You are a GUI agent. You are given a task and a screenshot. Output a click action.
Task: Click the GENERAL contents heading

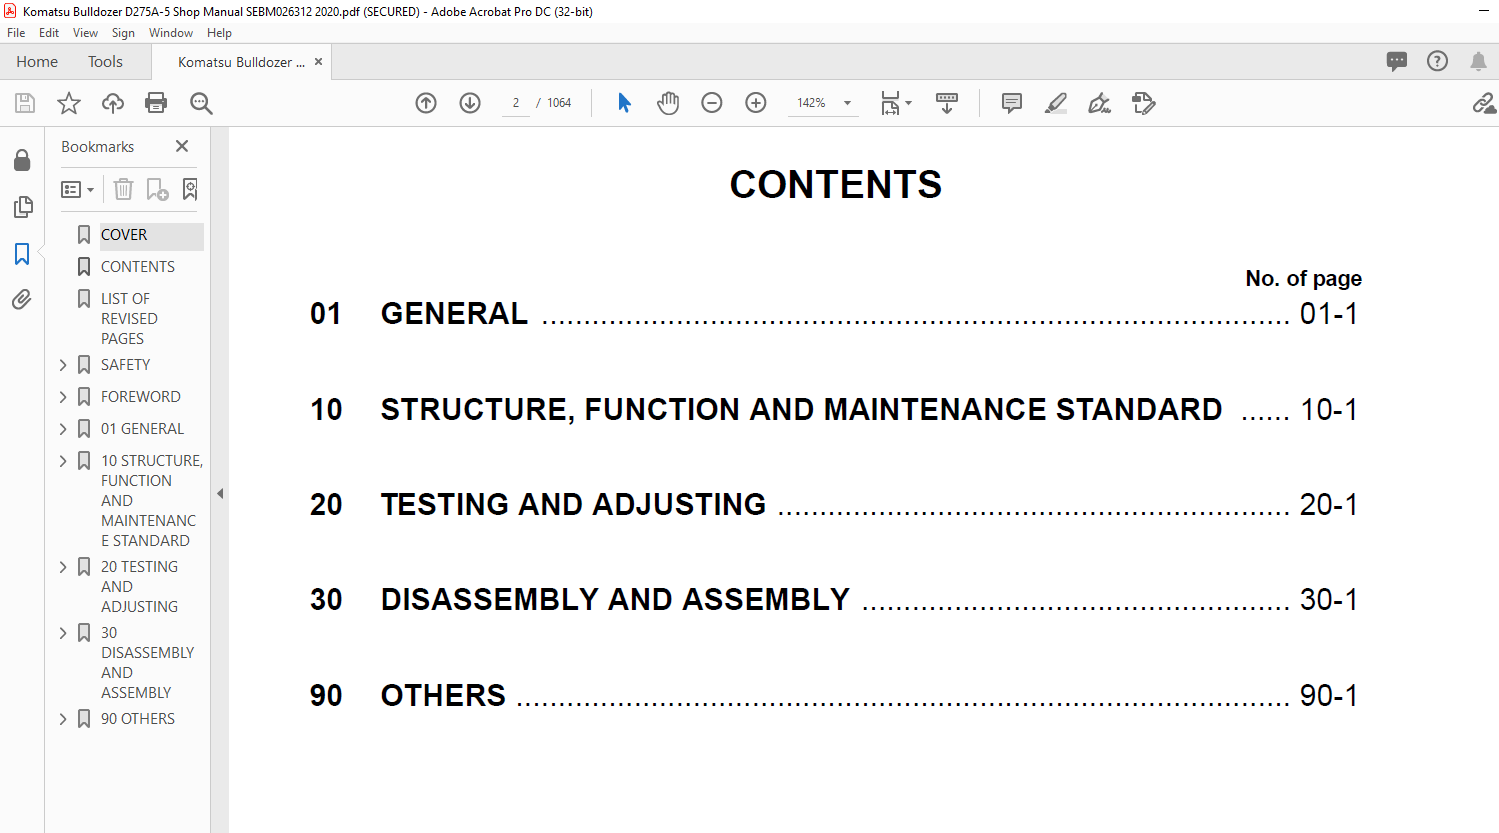tap(454, 314)
